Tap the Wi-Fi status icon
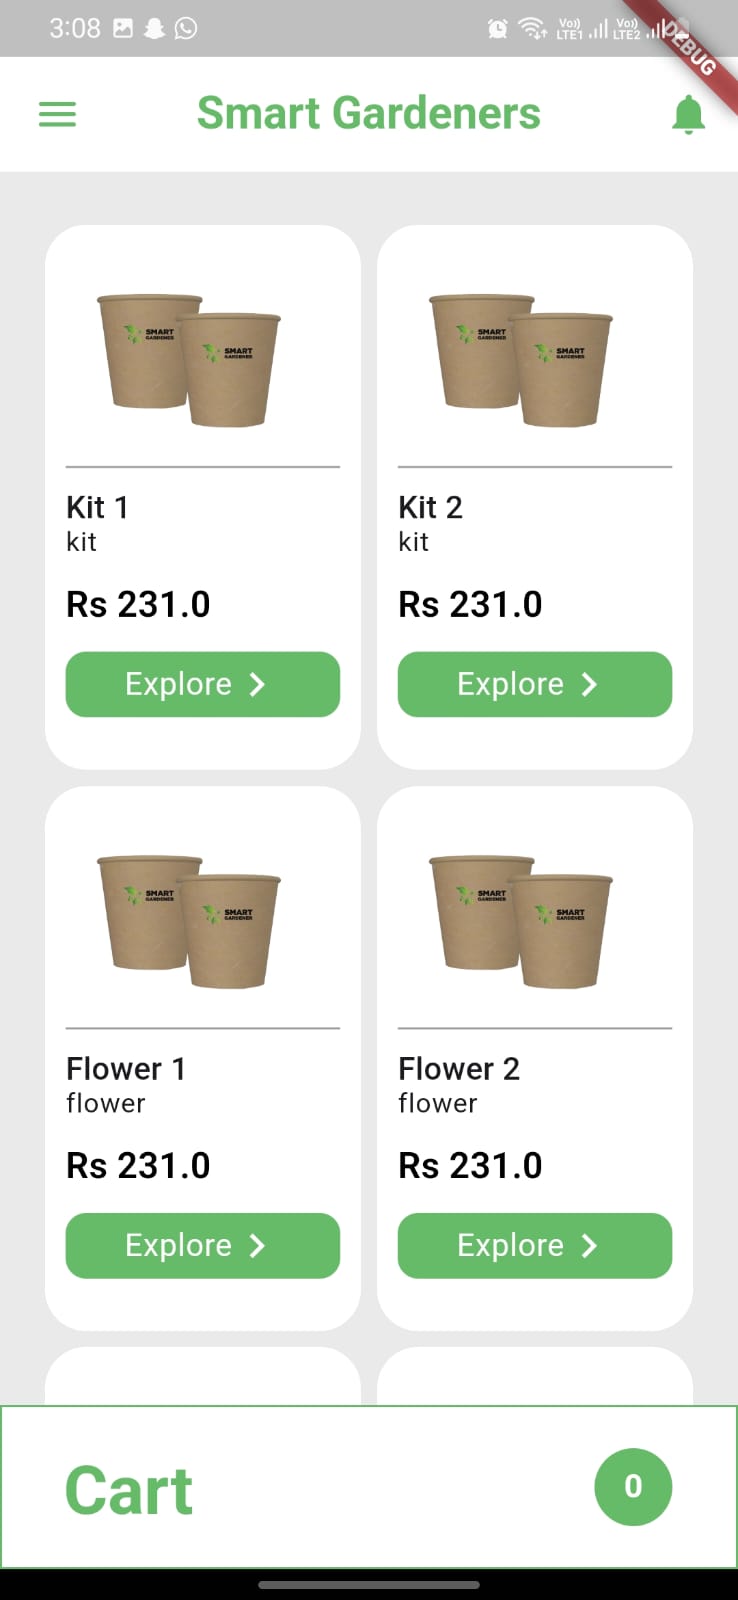 [x=532, y=28]
